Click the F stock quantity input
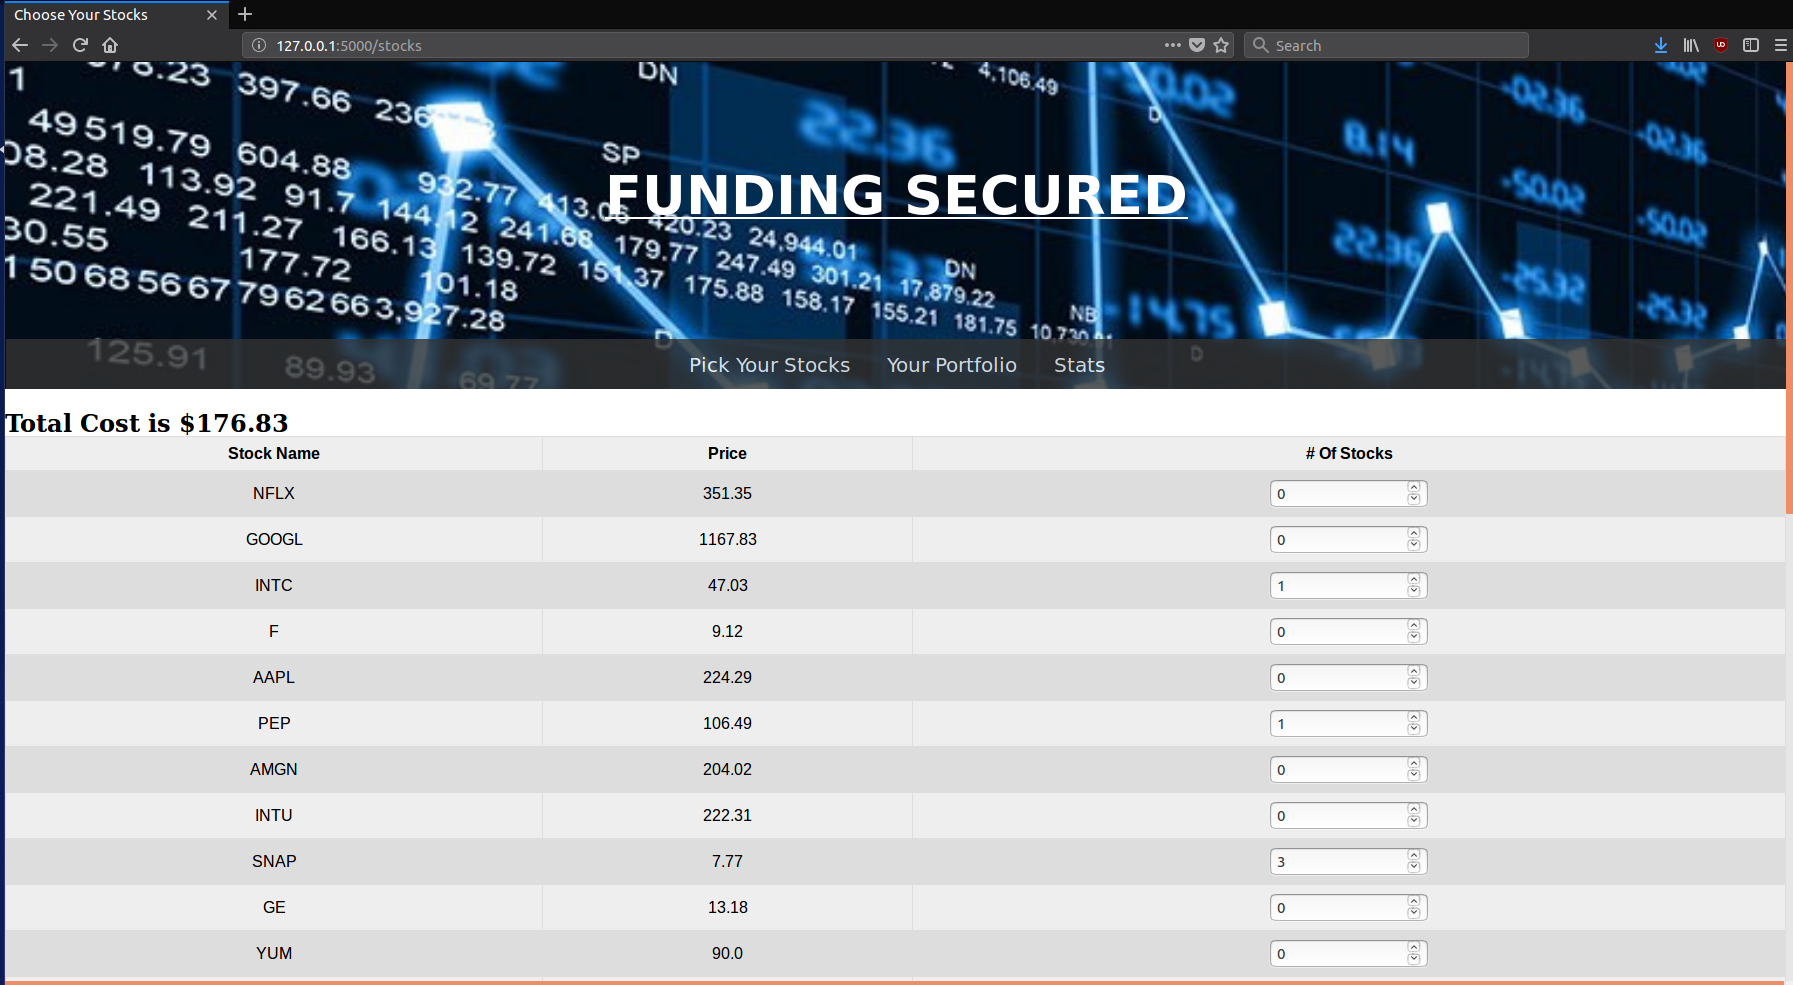The image size is (1793, 985). coord(1348,631)
